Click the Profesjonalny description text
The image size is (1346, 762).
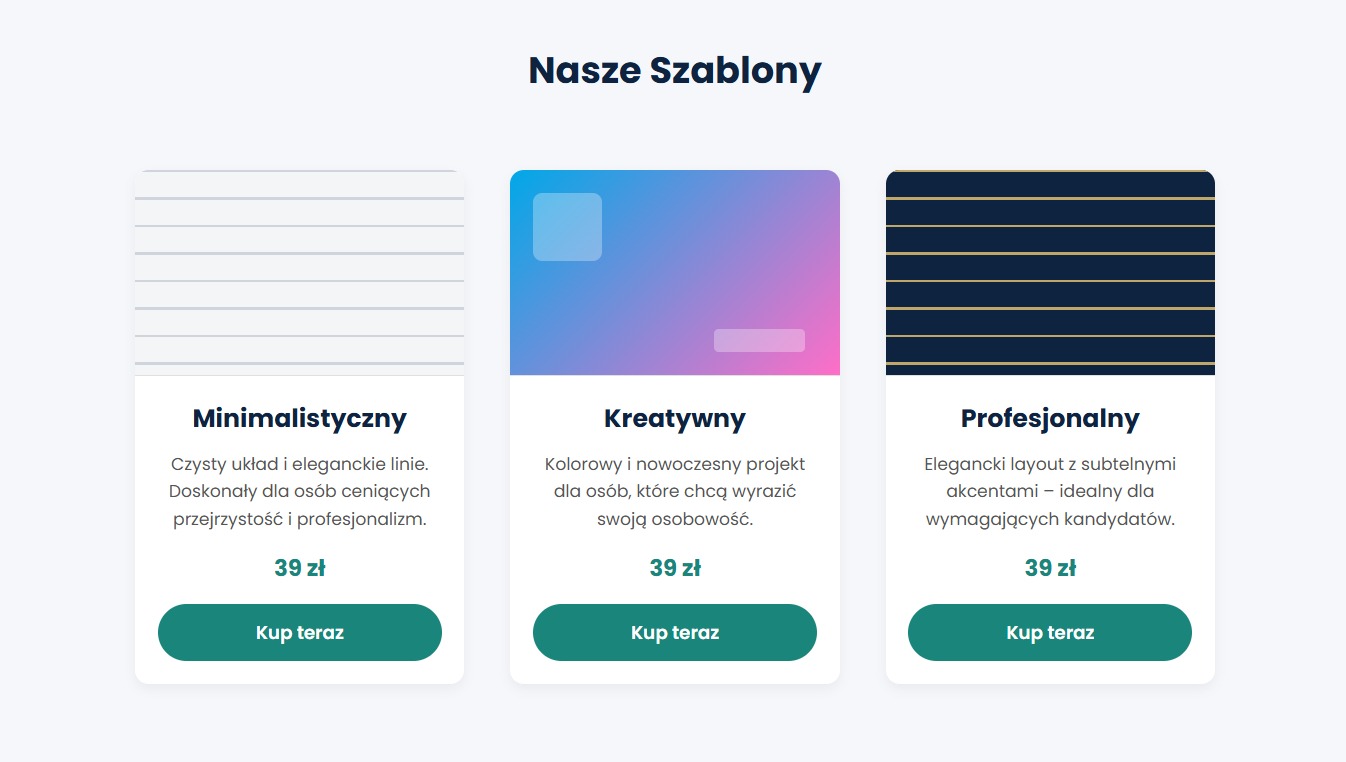pyautogui.click(x=1049, y=490)
